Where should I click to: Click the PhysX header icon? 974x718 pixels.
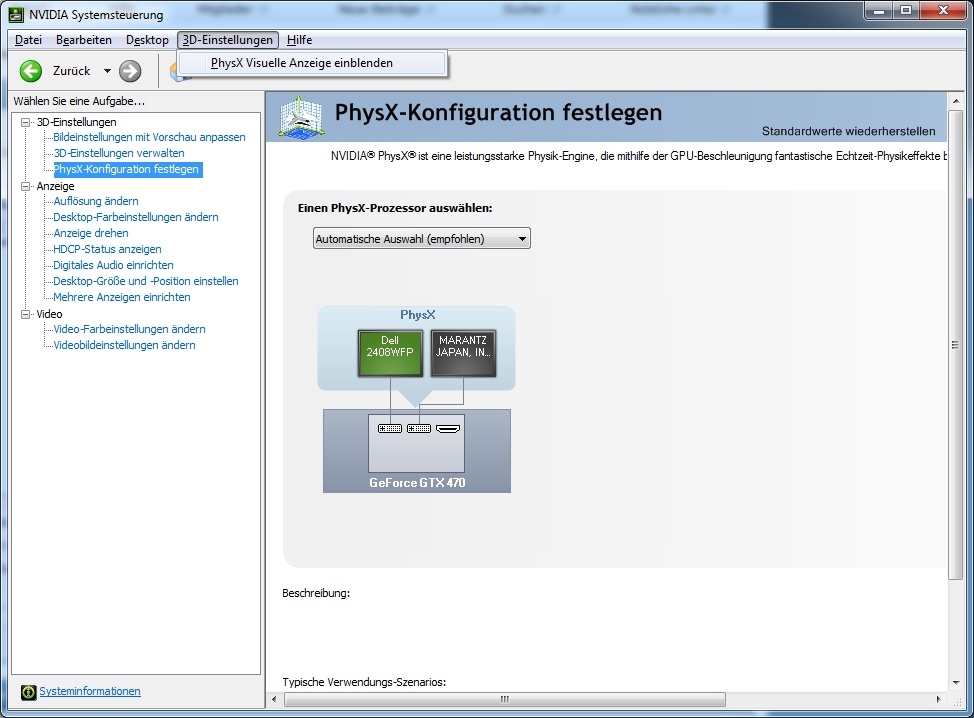click(x=301, y=116)
